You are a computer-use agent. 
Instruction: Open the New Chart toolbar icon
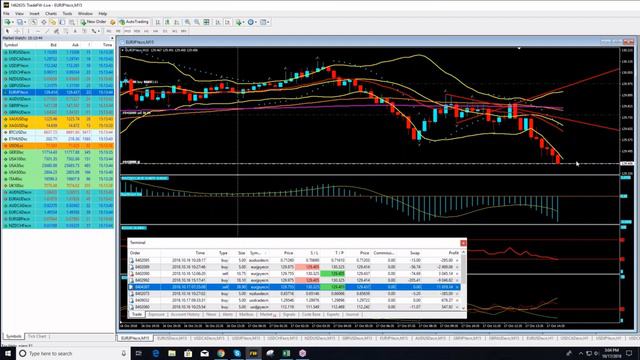(7, 22)
